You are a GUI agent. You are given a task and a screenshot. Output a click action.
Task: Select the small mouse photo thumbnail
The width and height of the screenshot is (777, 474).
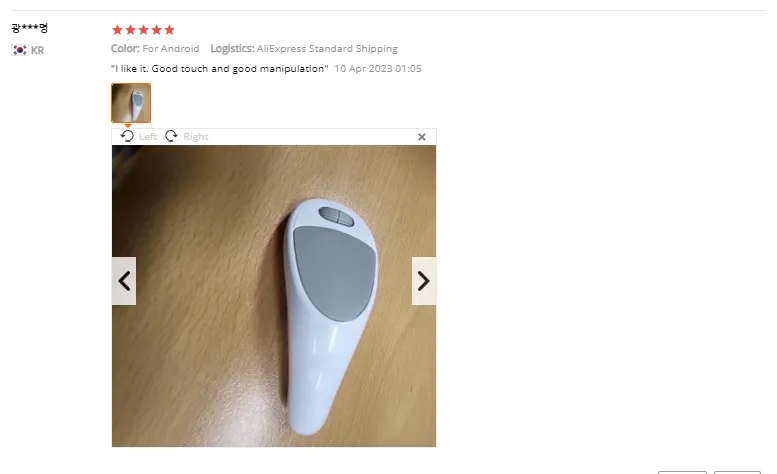coord(131,103)
